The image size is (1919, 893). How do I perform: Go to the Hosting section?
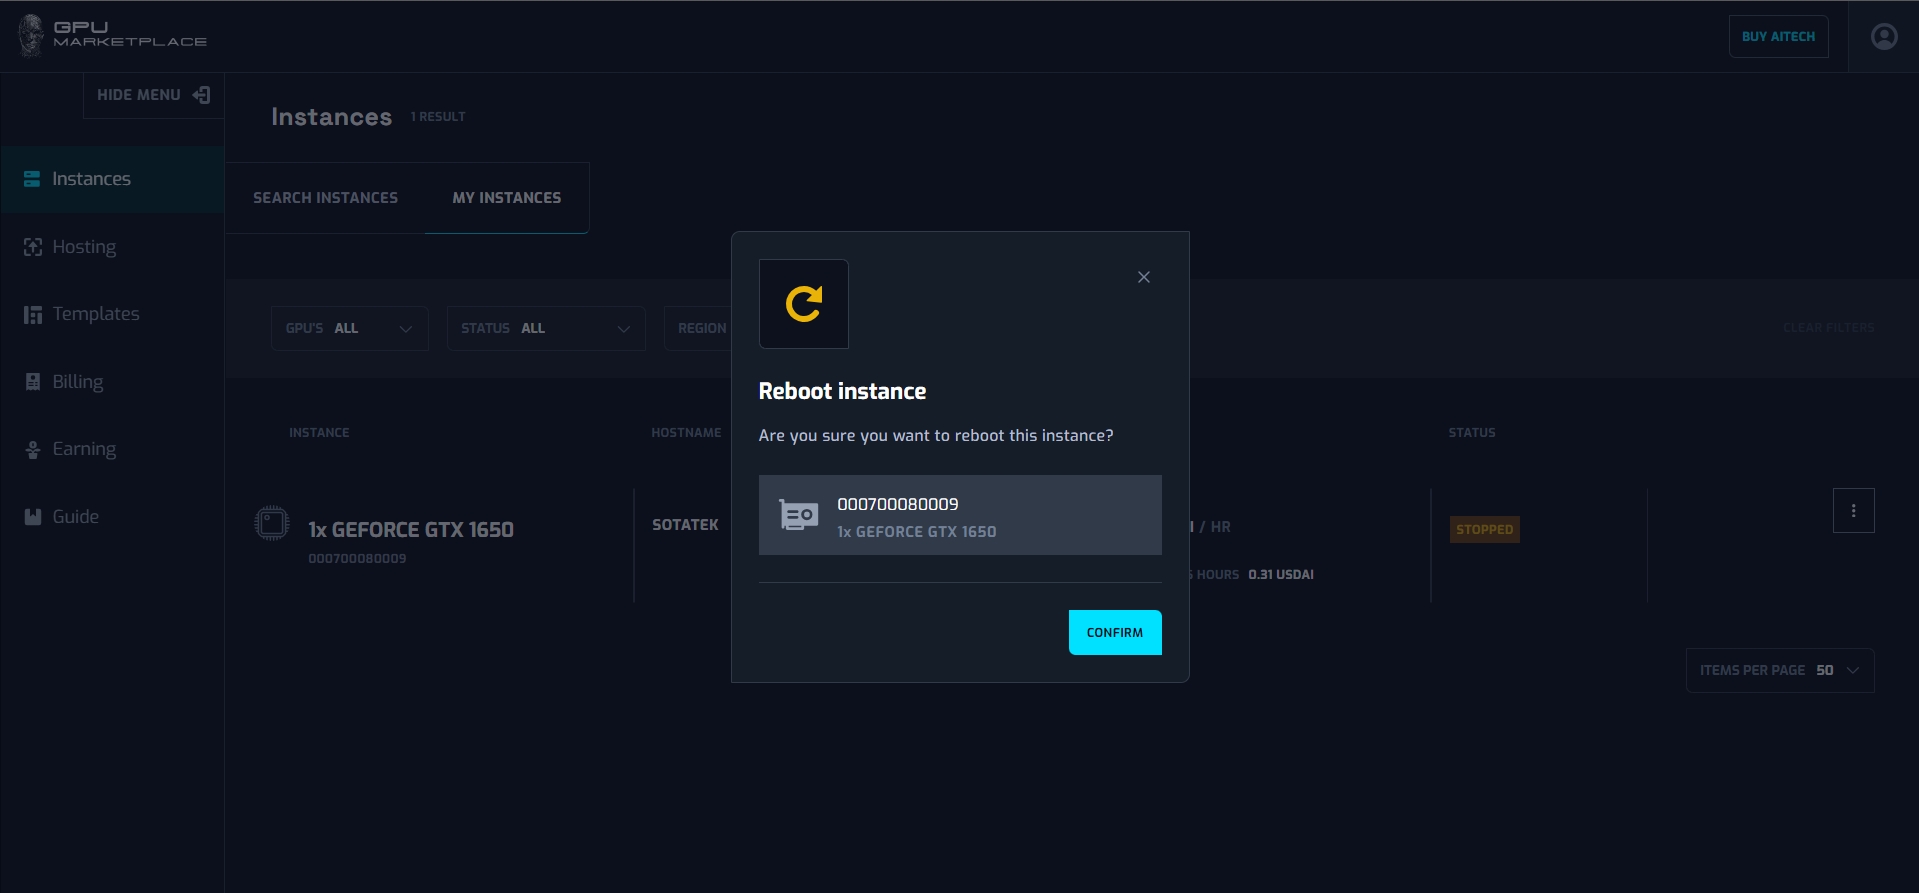(84, 247)
